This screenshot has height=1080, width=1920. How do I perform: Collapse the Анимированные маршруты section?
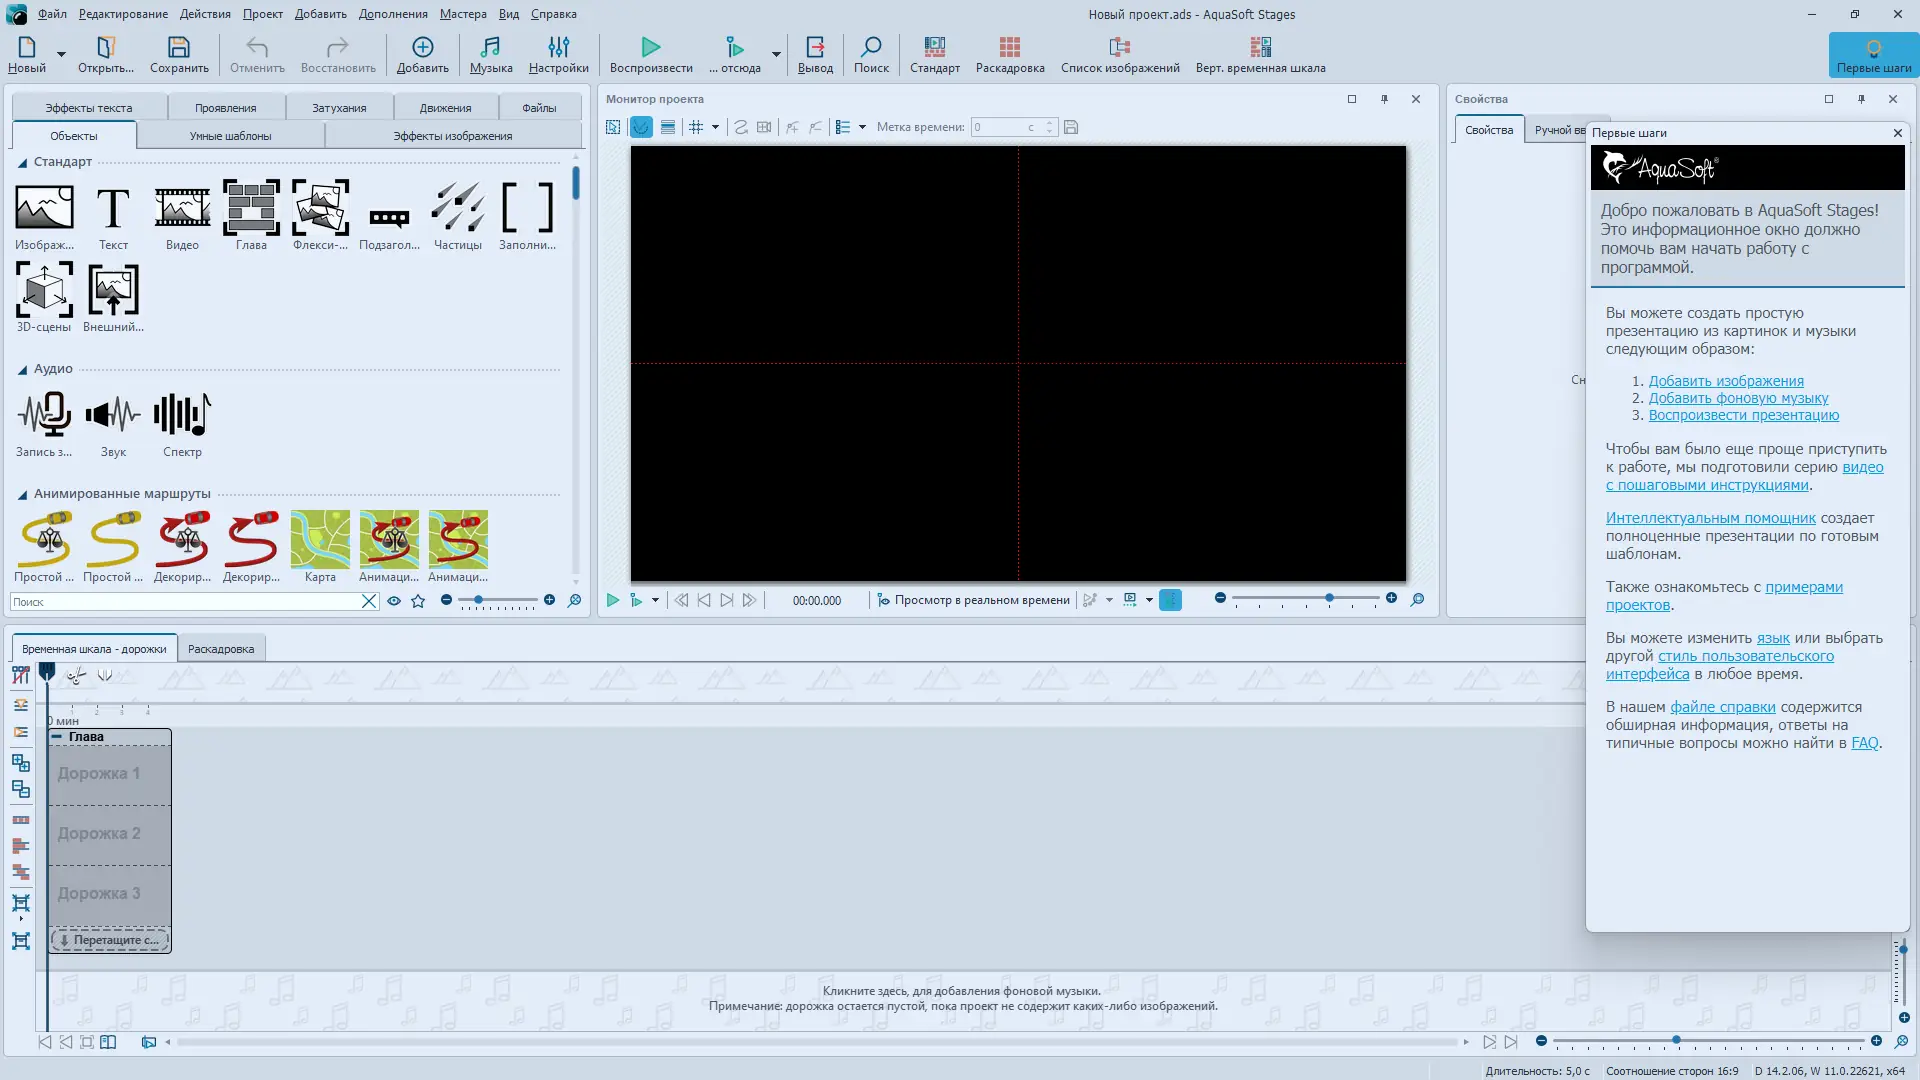[22, 494]
